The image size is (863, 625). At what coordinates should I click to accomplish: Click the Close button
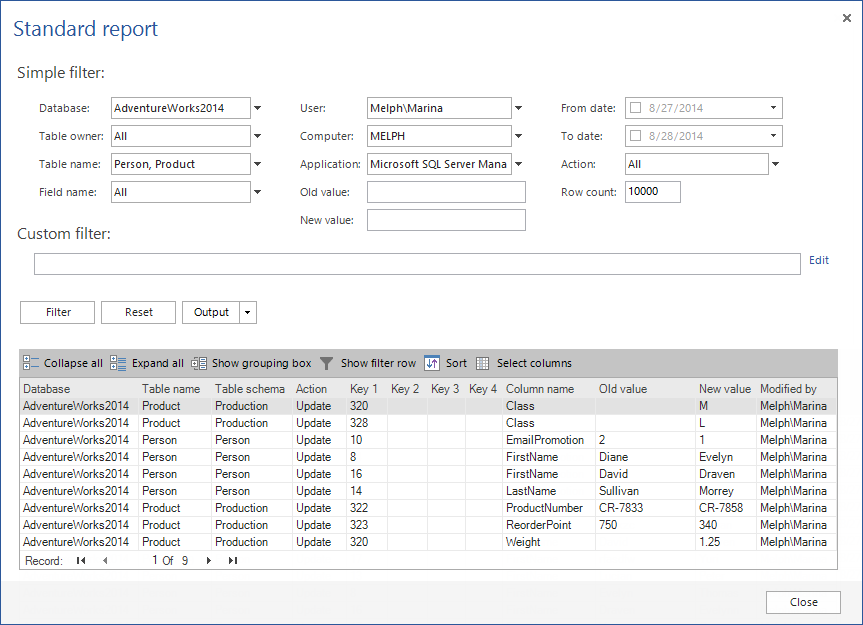pos(804,602)
